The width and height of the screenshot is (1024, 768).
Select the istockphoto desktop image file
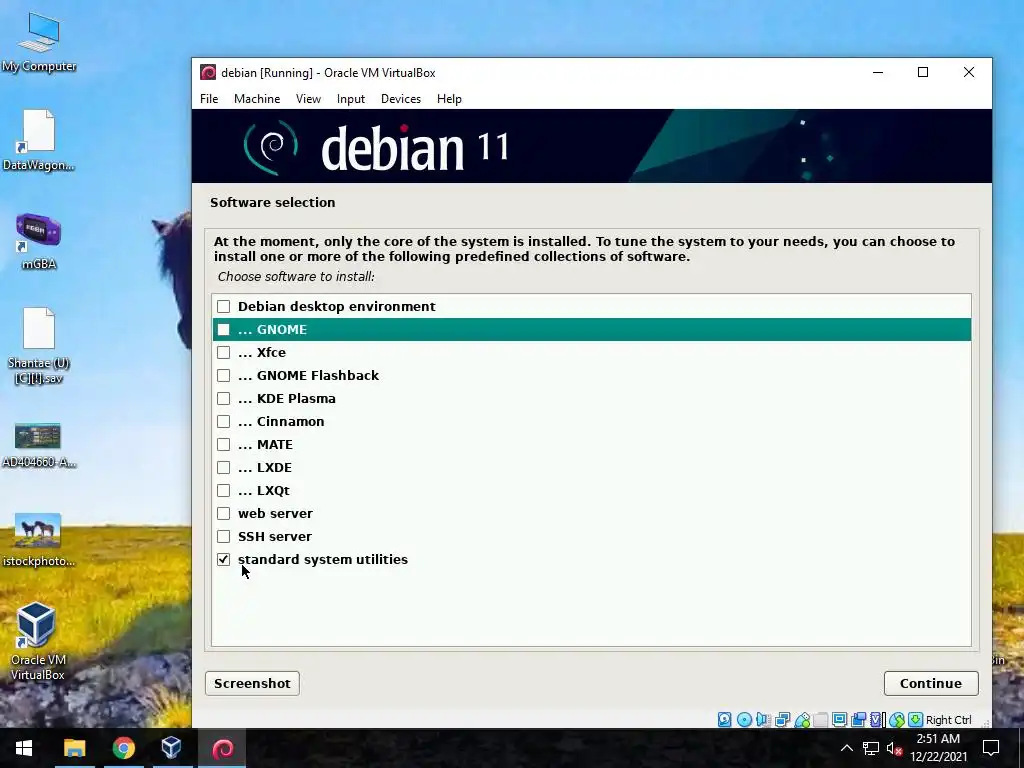39,539
